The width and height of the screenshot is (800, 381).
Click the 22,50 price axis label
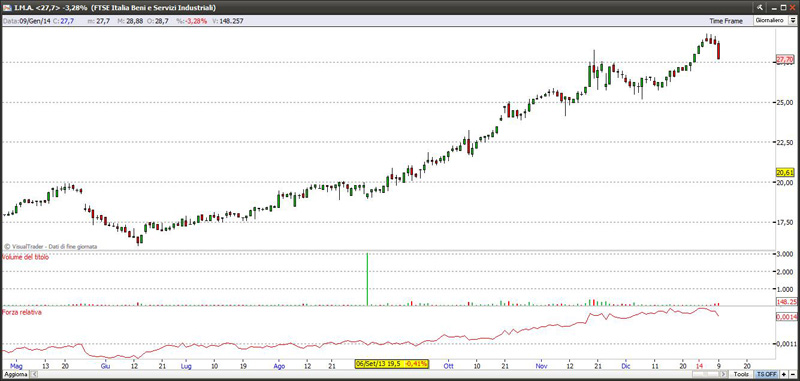(x=784, y=142)
